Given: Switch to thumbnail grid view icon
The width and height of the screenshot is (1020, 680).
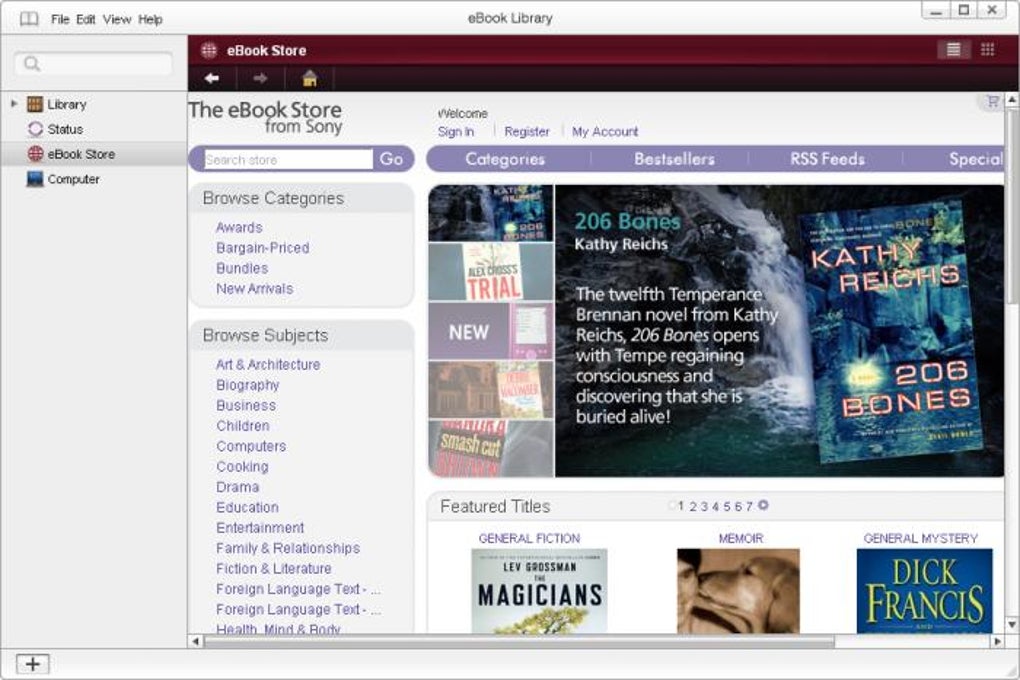Looking at the screenshot, I should coord(987,49).
